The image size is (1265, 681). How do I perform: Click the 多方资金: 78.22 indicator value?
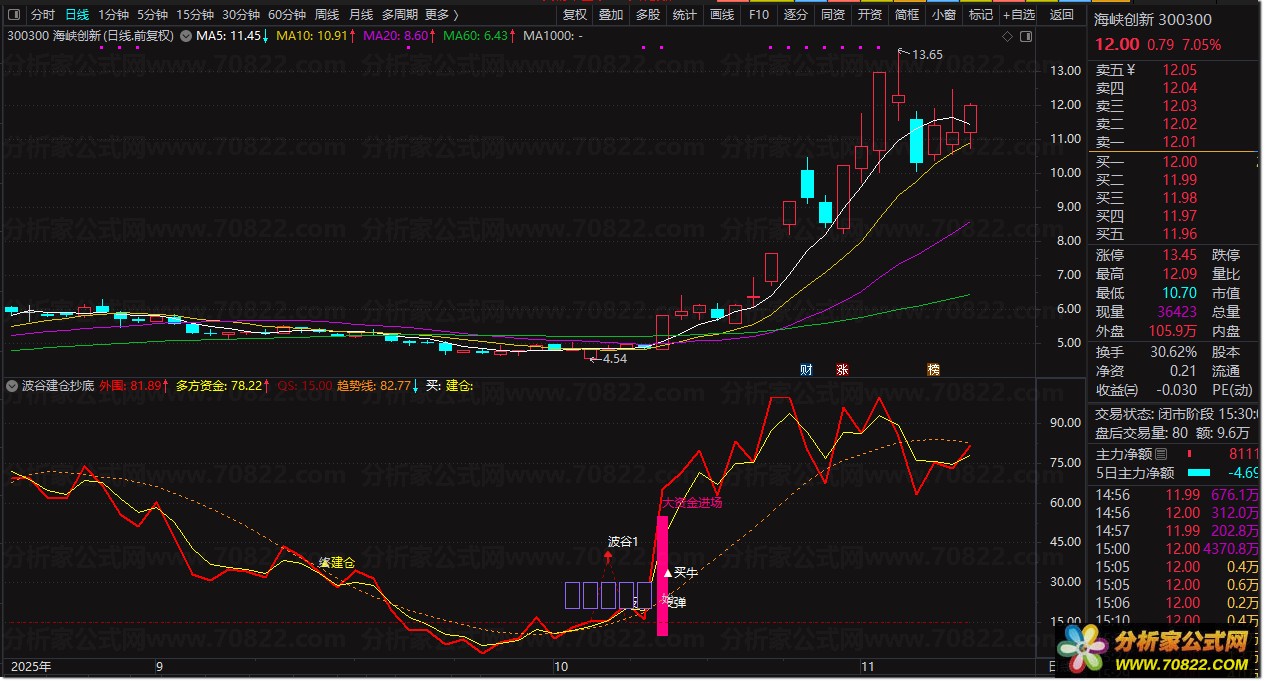[x=223, y=385]
